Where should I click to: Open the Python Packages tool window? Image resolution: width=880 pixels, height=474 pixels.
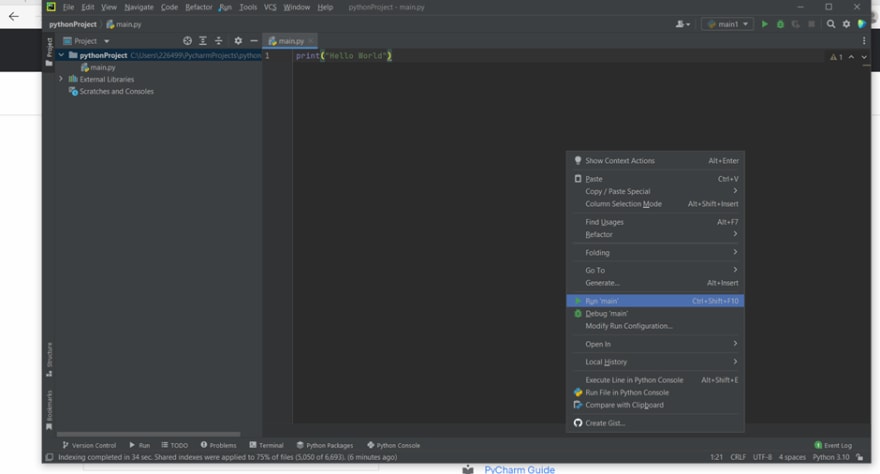325,445
